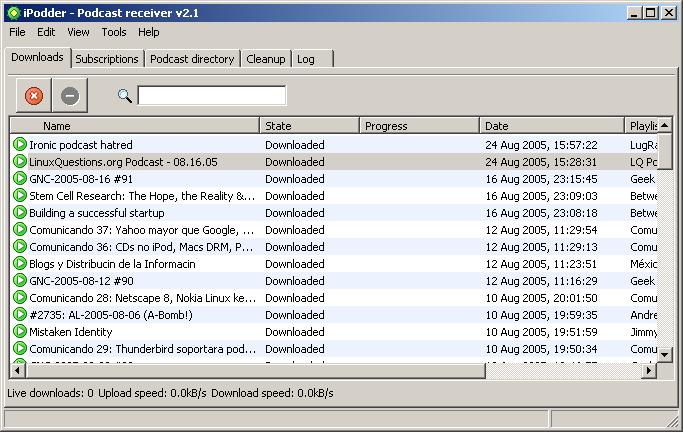Viewport: 683px width, 432px height.
Task: Click the vertical scrollbar up arrow
Action: (665, 126)
